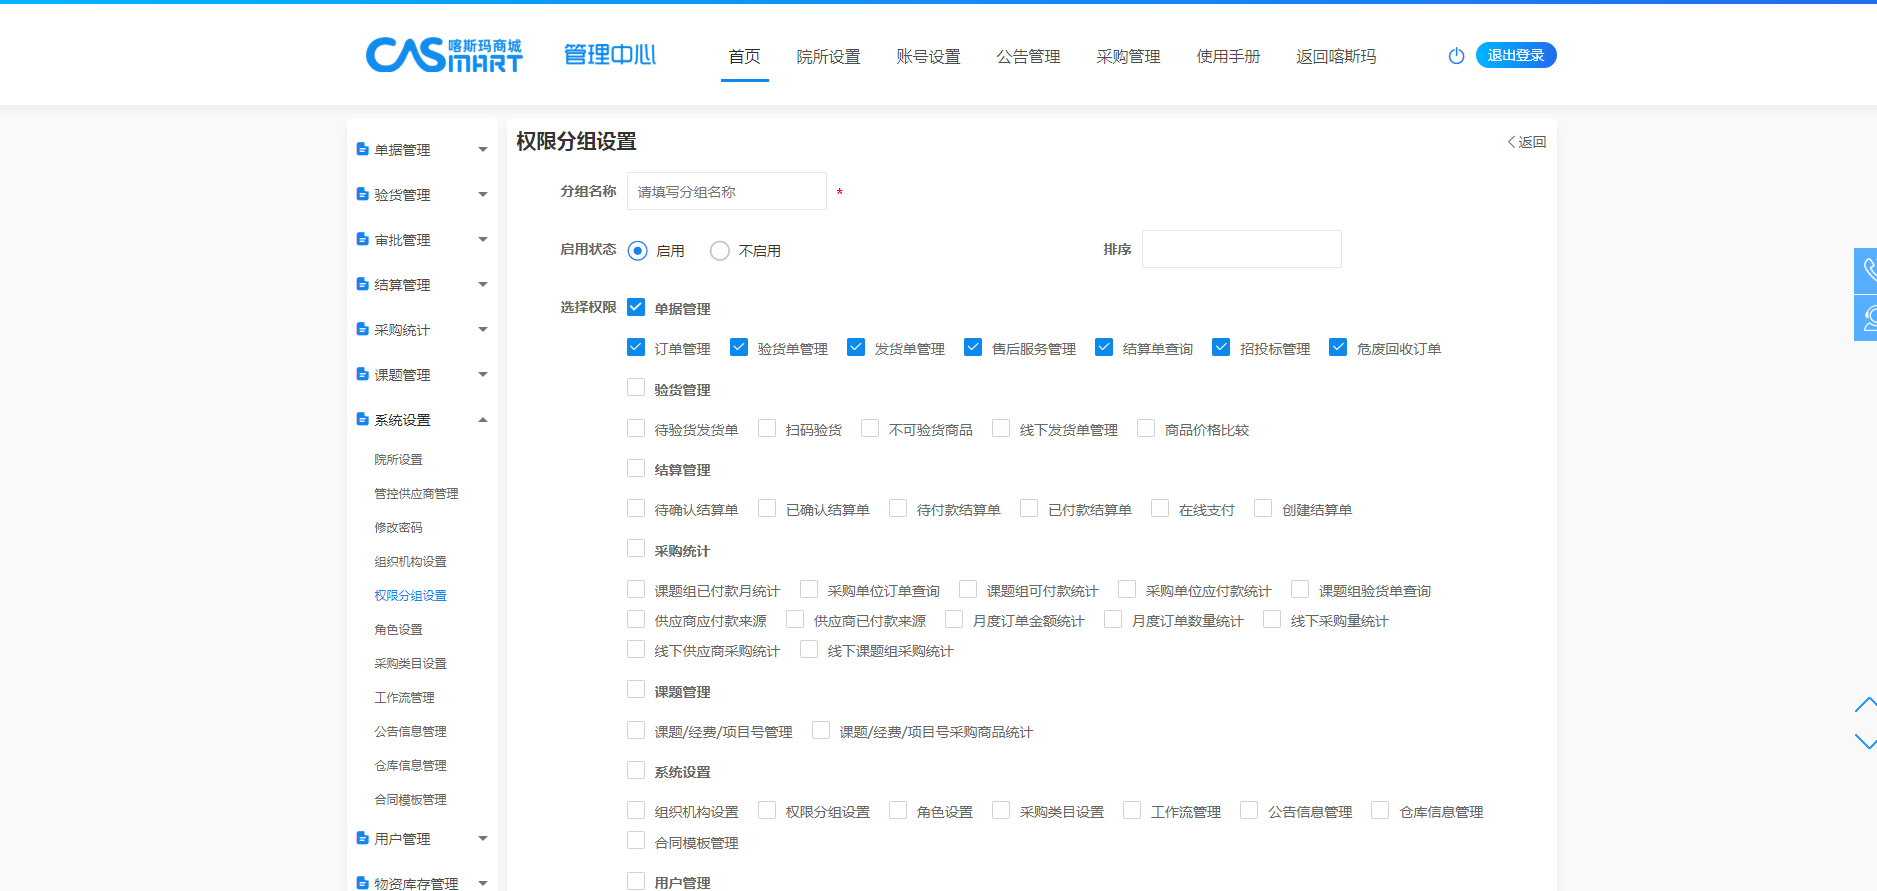
Task: Click the 退出登录 button
Action: click(1515, 56)
